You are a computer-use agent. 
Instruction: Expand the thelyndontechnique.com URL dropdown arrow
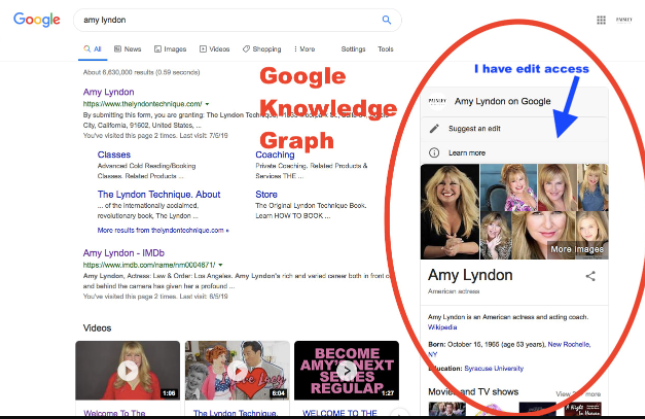click(x=208, y=104)
